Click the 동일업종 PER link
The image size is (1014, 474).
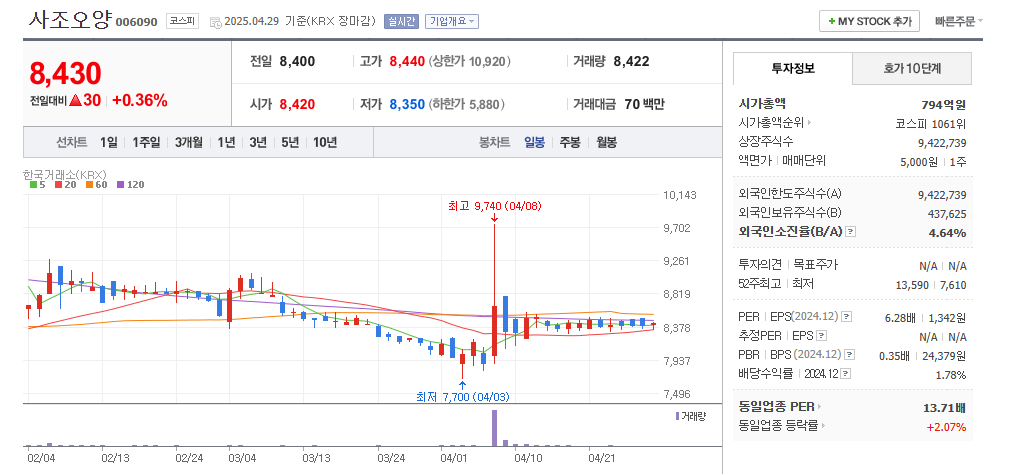click(776, 407)
